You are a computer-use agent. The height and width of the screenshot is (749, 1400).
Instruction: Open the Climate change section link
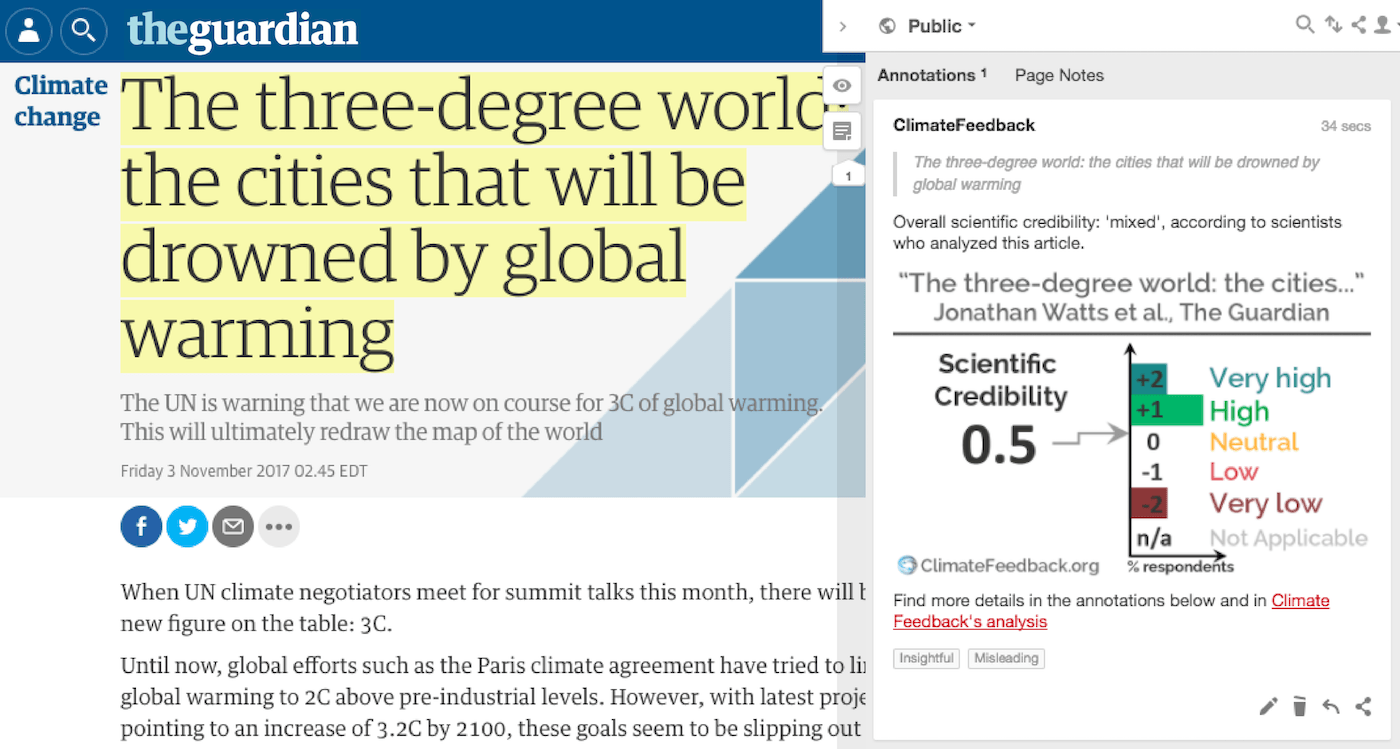[x=60, y=101]
